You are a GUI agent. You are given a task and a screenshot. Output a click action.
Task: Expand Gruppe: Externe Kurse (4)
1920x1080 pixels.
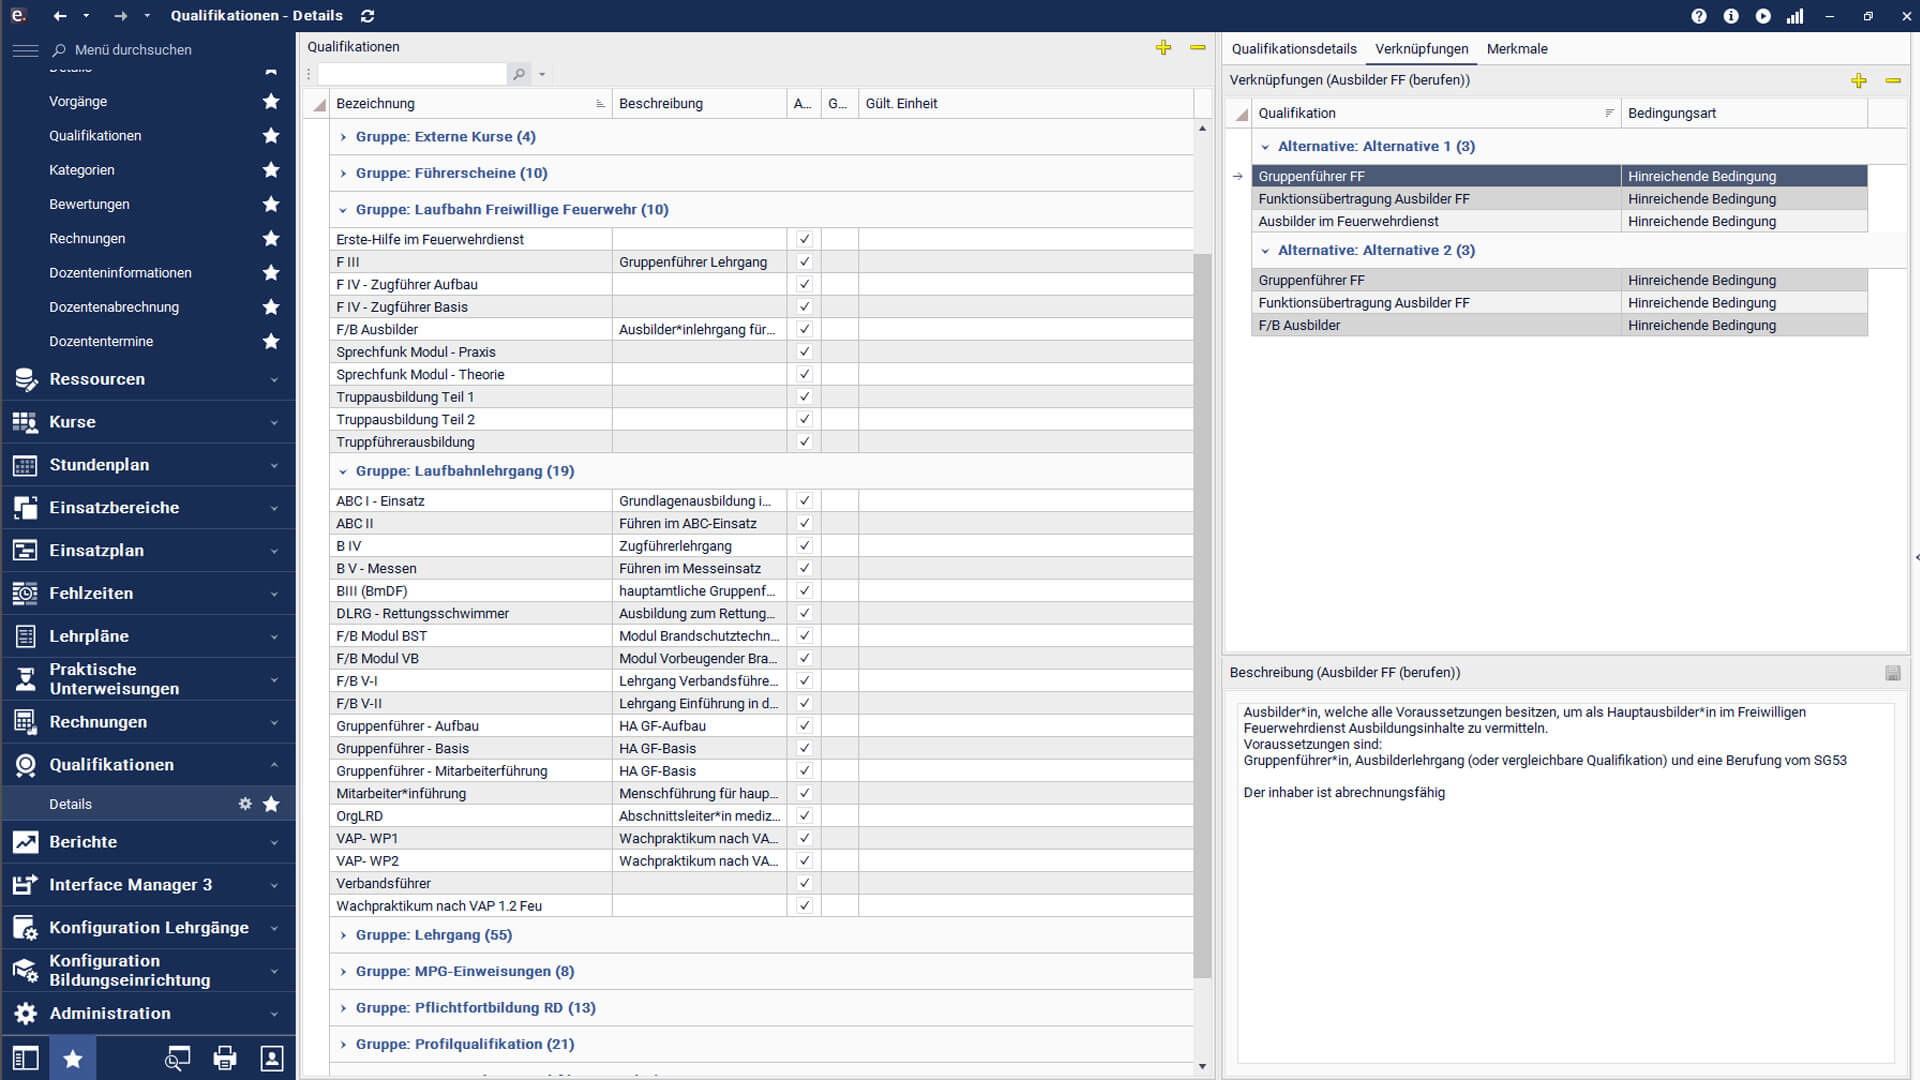(x=343, y=137)
